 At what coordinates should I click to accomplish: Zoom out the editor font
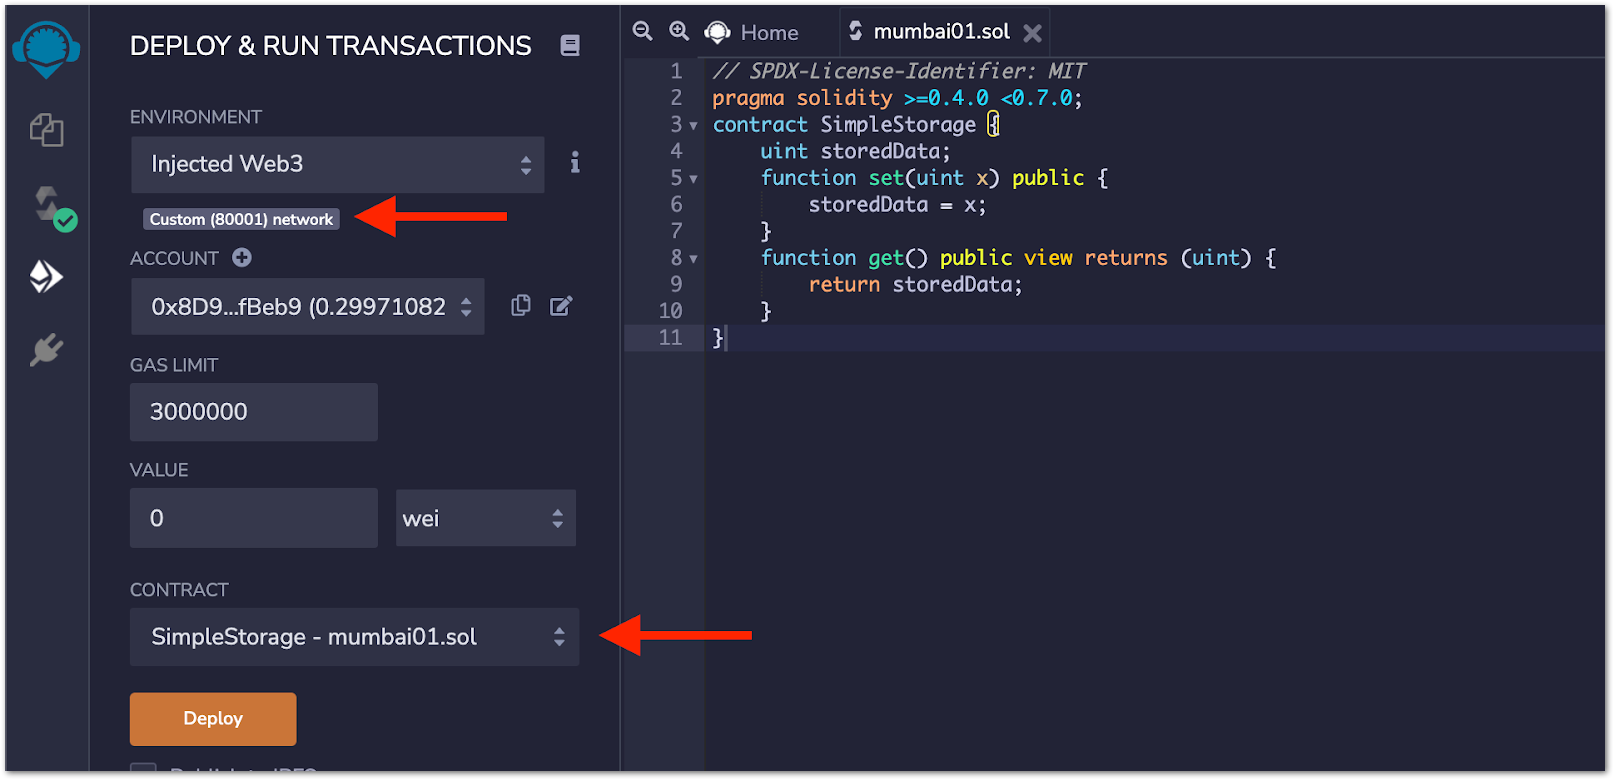643,31
